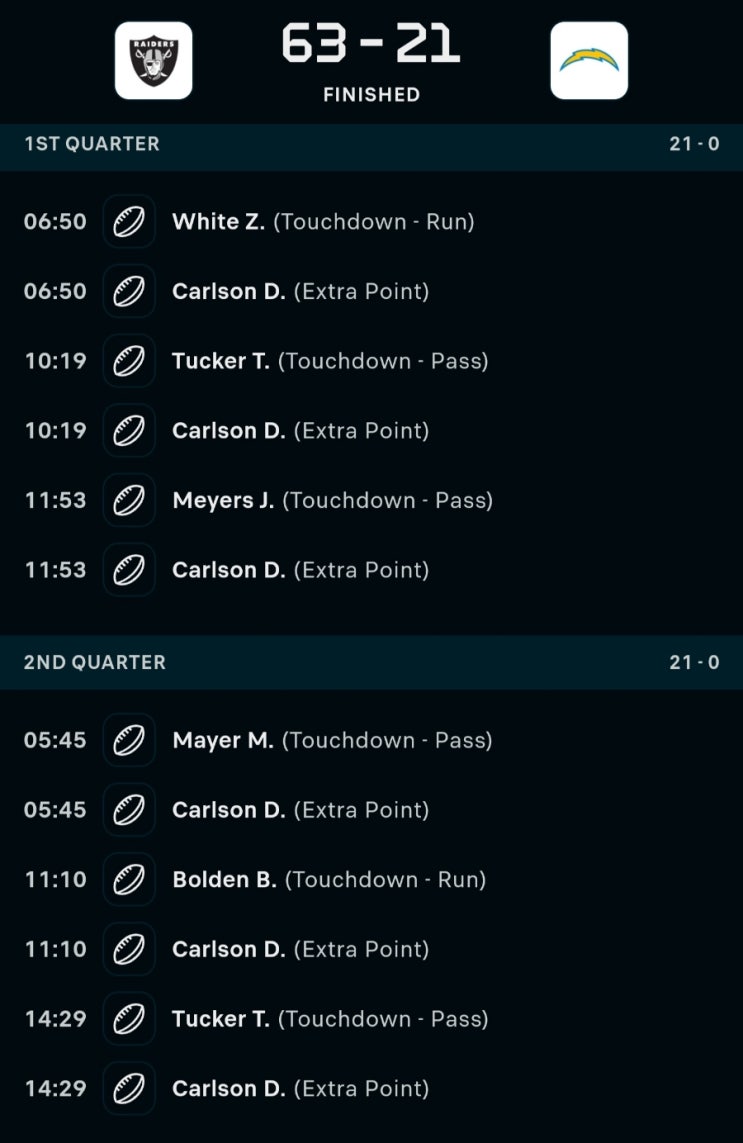Open Bolden B. player link
The image size is (743, 1143).
[224, 880]
